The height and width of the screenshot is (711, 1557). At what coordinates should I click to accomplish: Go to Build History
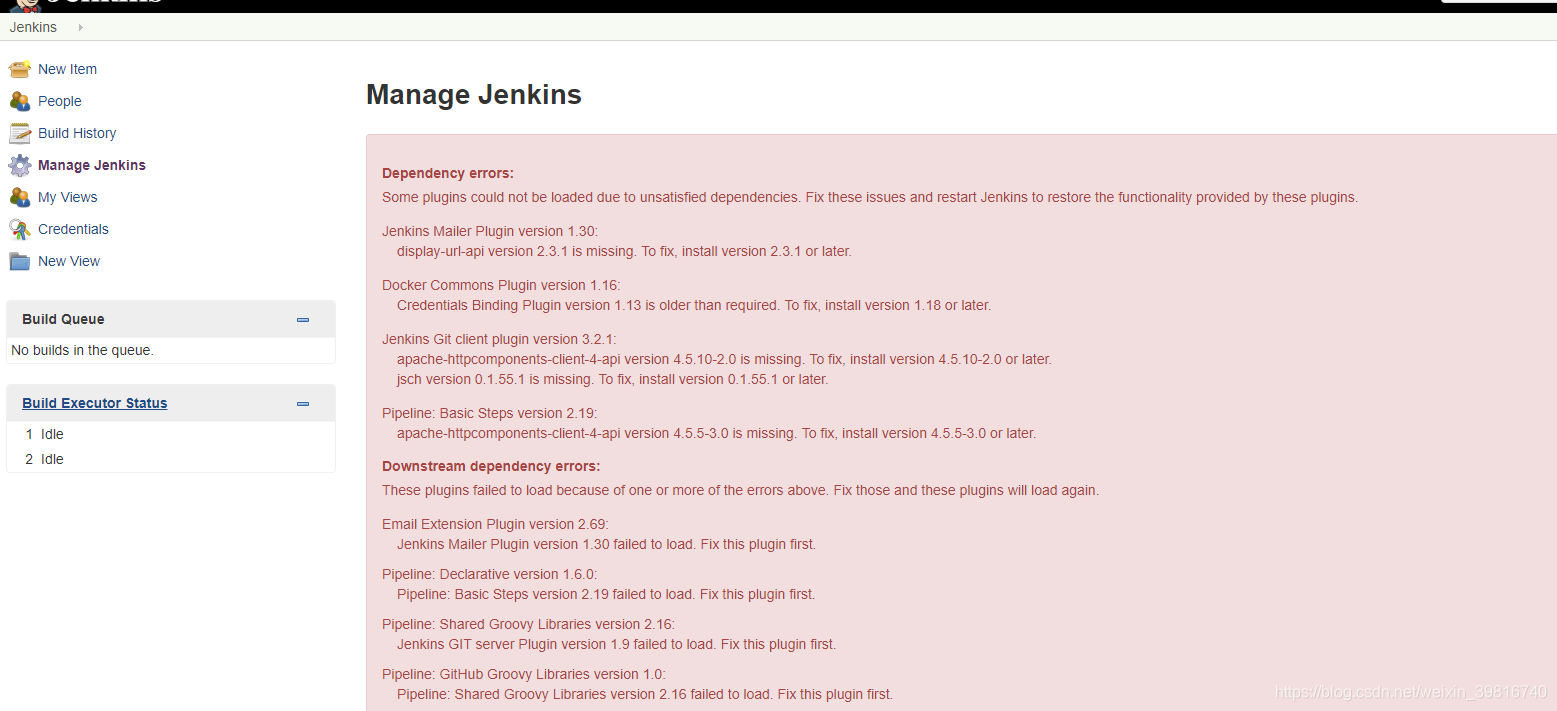coord(77,133)
